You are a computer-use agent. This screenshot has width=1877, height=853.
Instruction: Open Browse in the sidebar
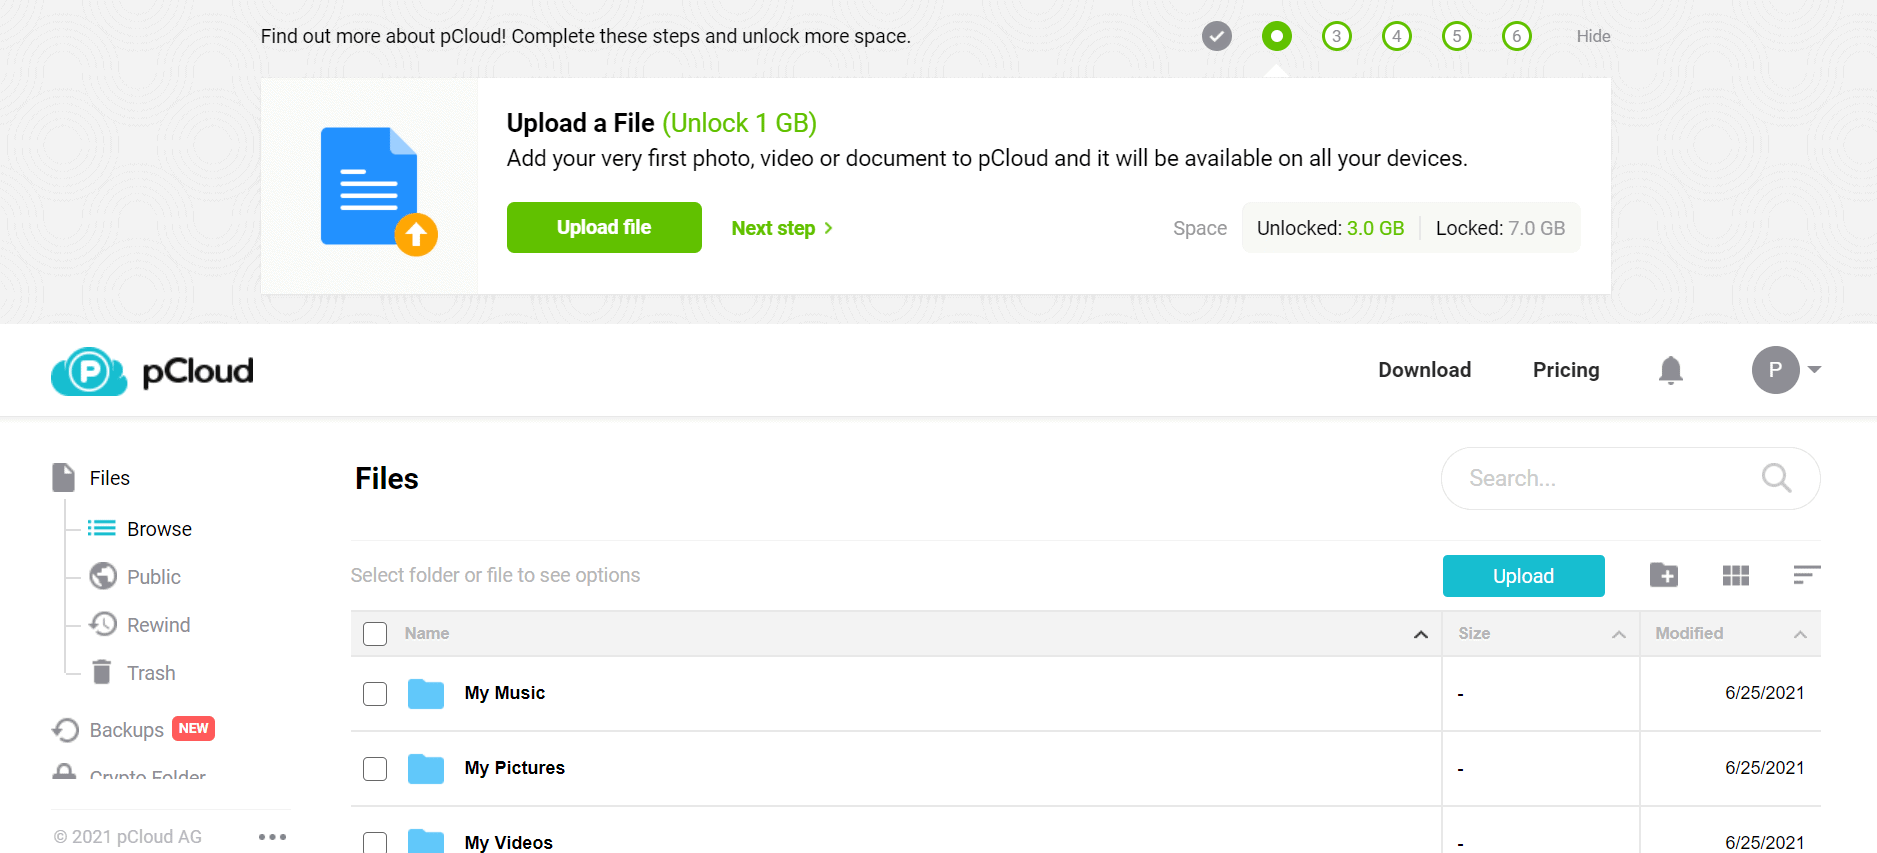point(140,529)
